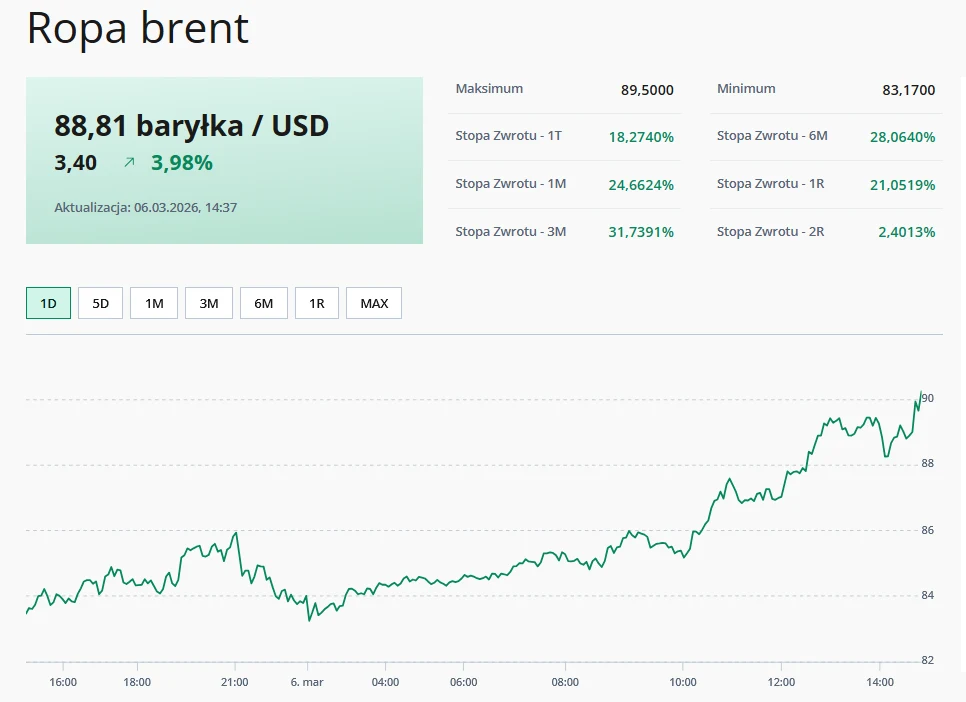Click the Minimum 83,1700 value

point(906,89)
